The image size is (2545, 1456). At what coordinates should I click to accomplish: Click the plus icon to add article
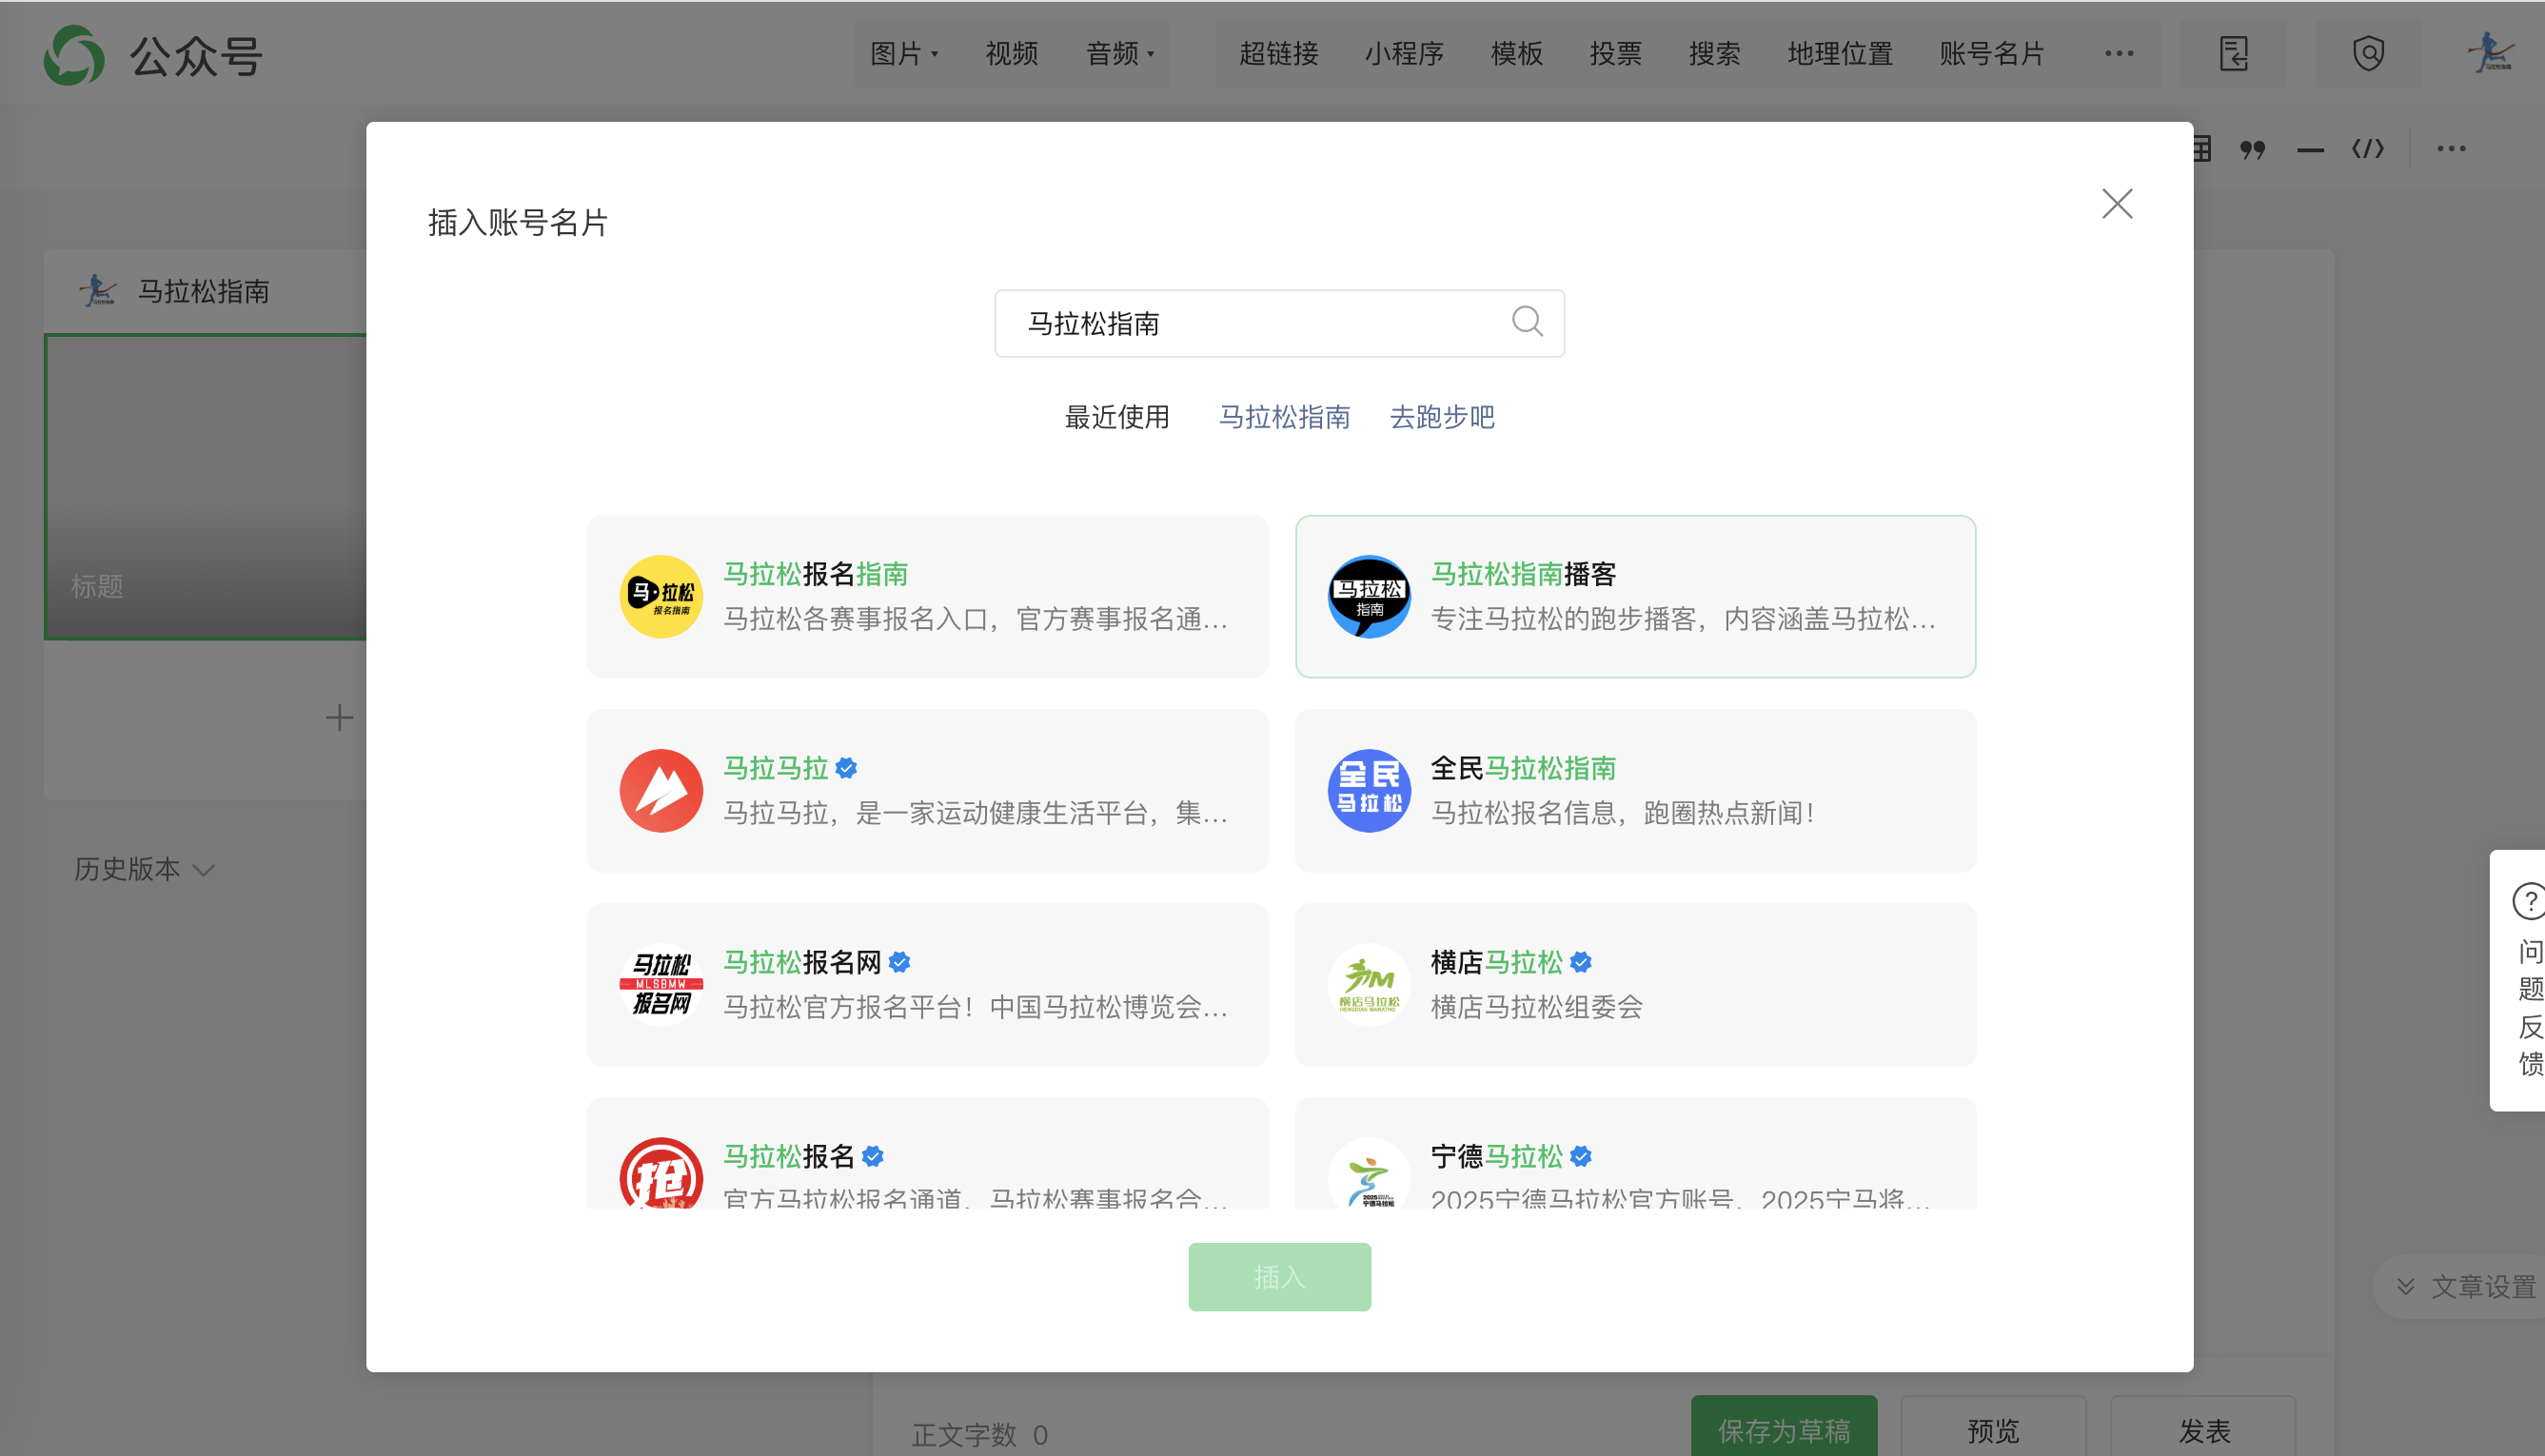click(x=339, y=718)
